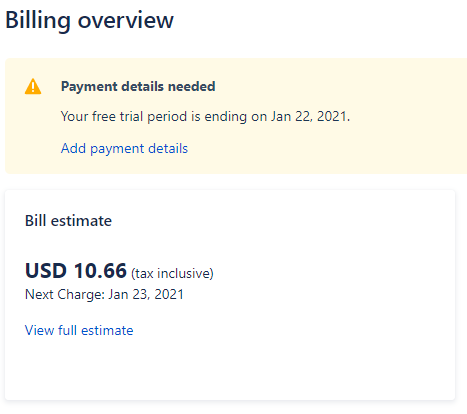Image resolution: width=467 pixels, height=414 pixels.
Task: Click the Jan 23, 2021 charge date
Action: [x=146, y=294]
